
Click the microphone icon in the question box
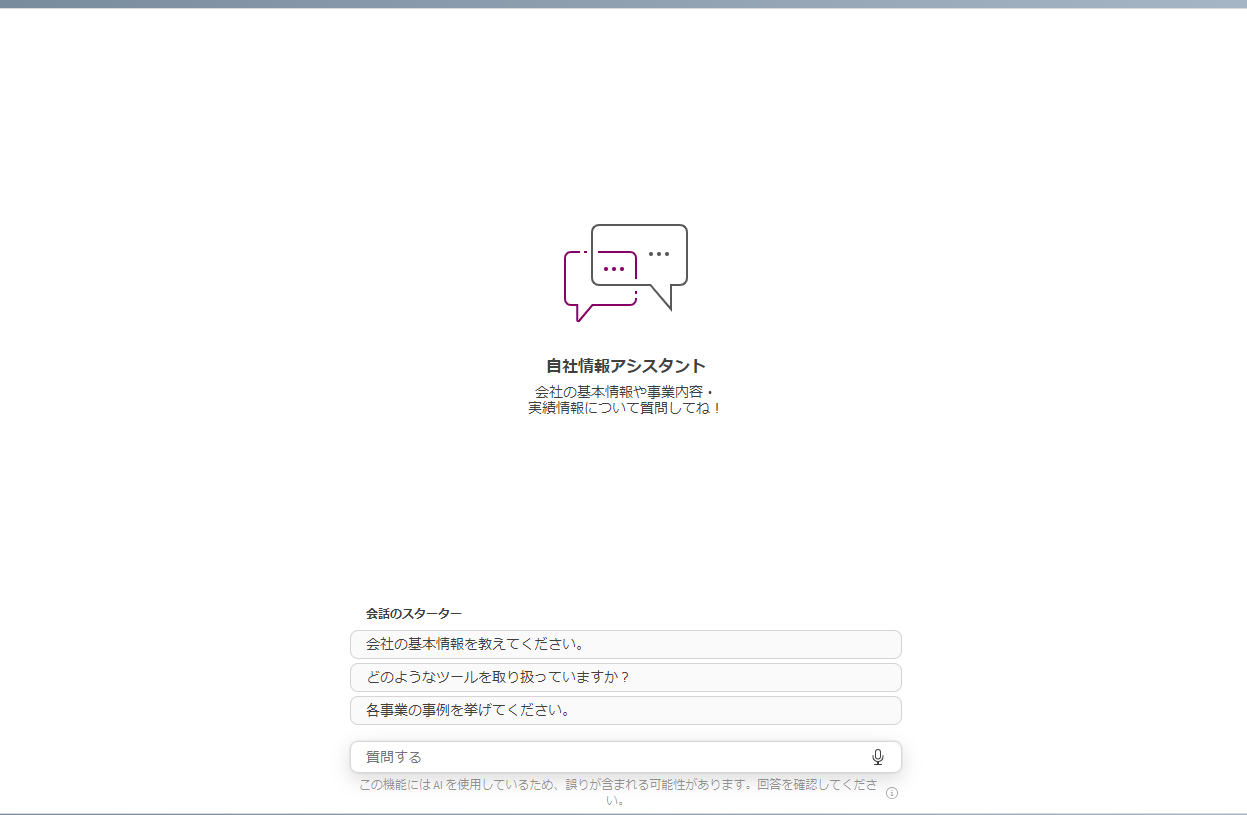[x=878, y=757]
